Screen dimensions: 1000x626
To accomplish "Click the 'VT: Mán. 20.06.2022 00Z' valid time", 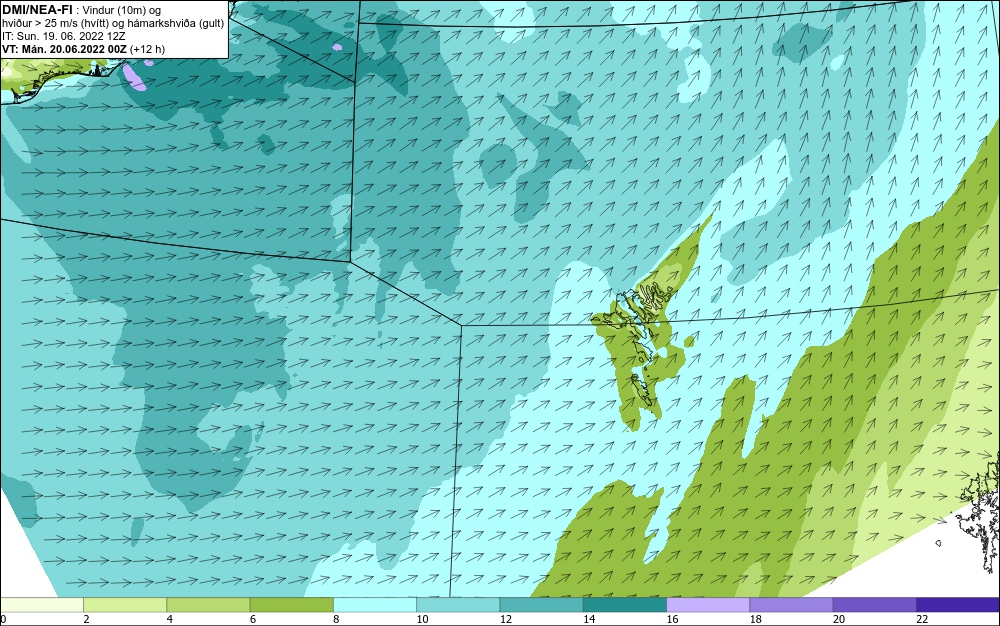I will pos(66,49).
